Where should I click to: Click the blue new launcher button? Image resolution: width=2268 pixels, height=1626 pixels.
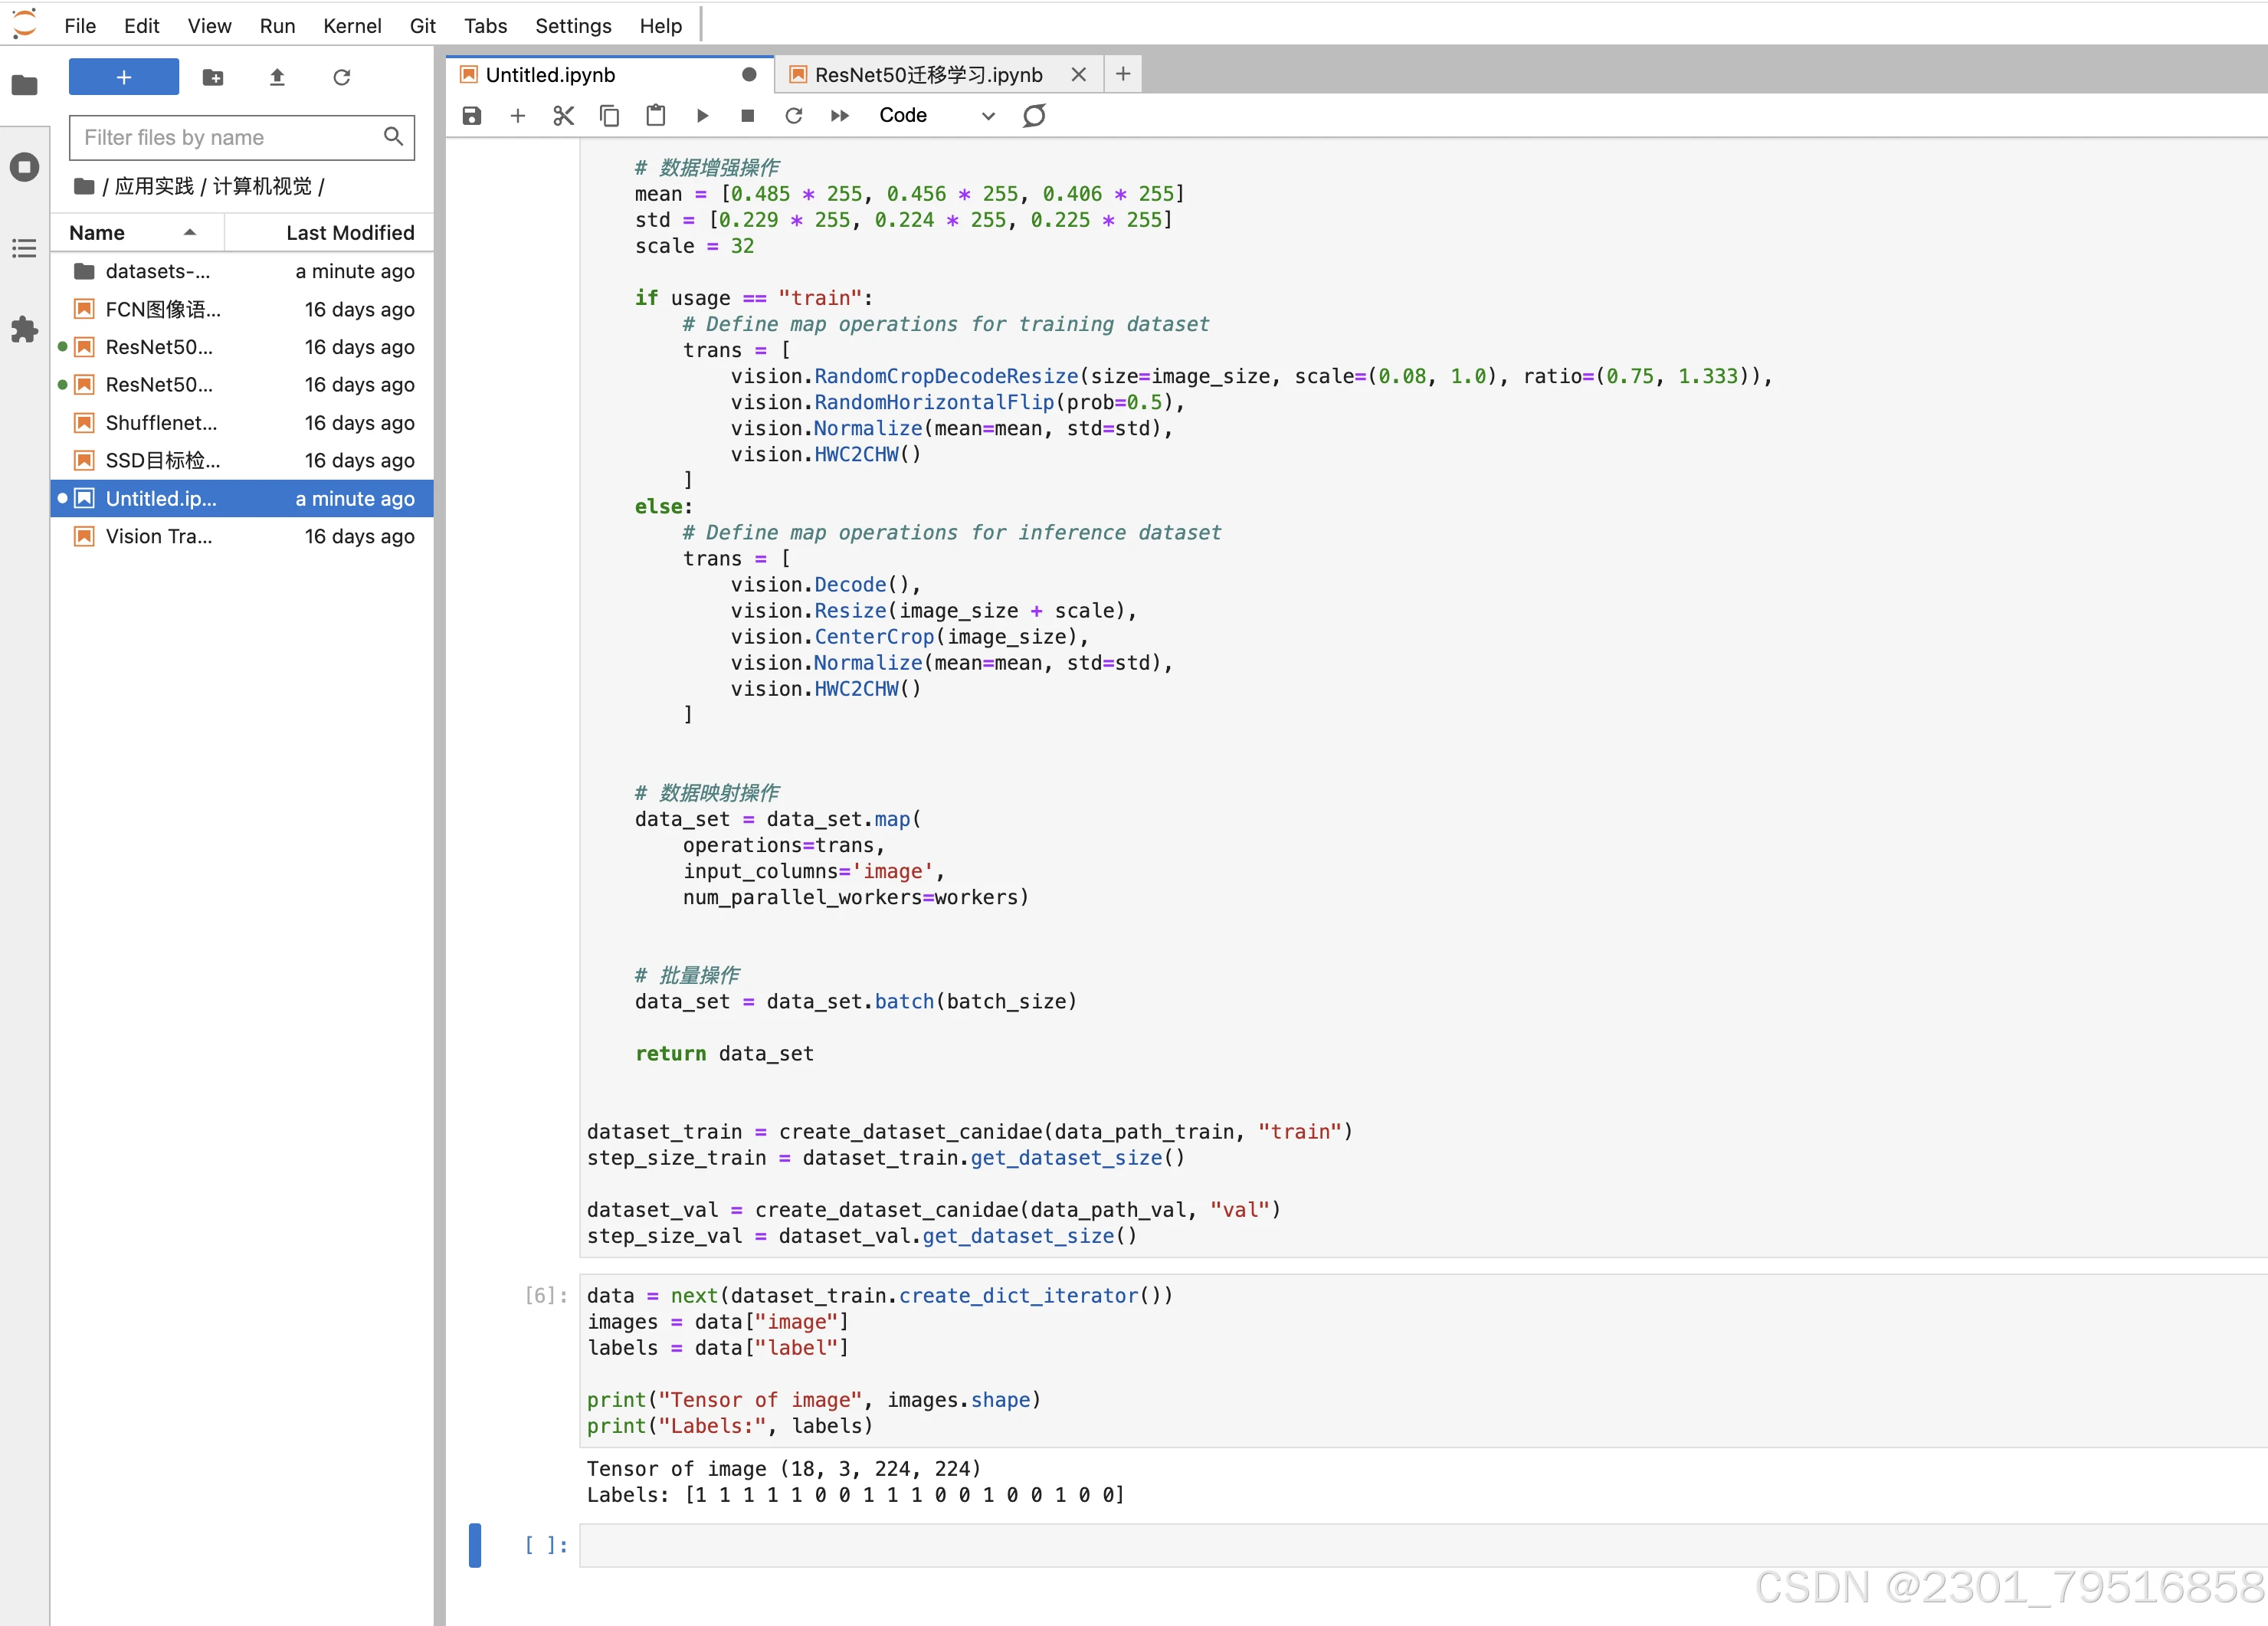click(x=123, y=77)
